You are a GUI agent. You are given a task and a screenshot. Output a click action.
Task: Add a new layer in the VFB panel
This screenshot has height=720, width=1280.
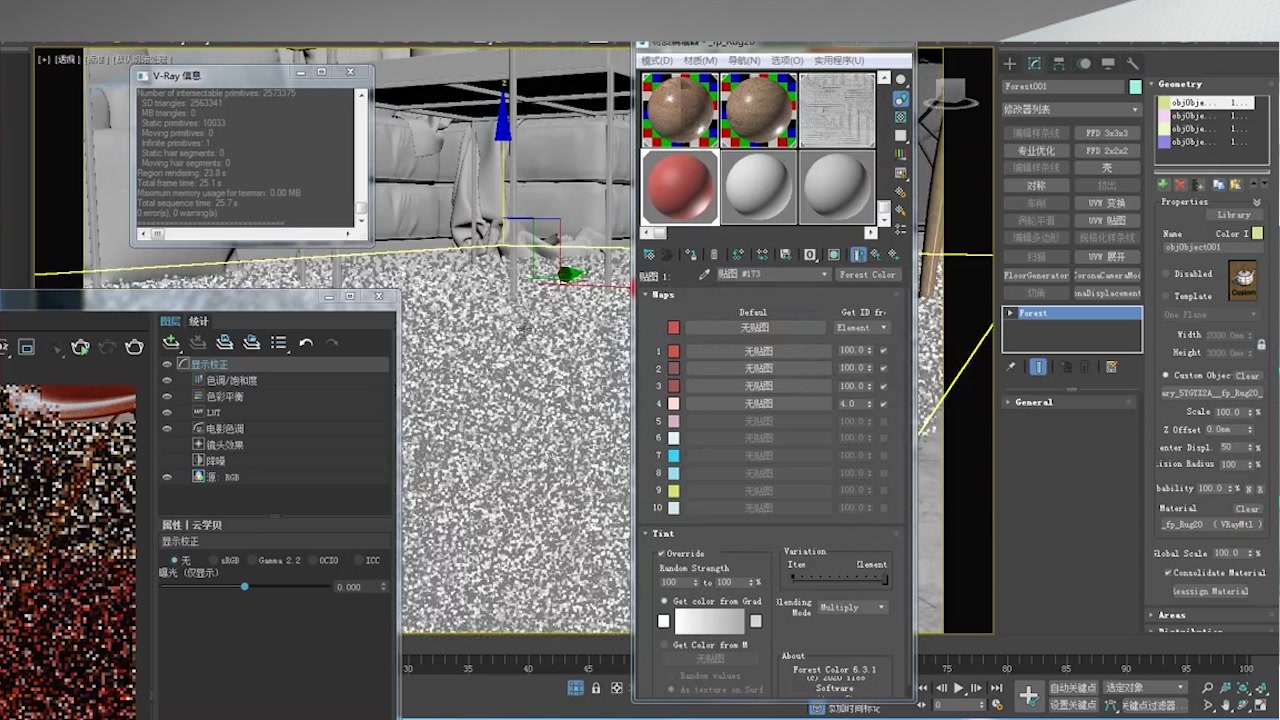tap(170, 343)
